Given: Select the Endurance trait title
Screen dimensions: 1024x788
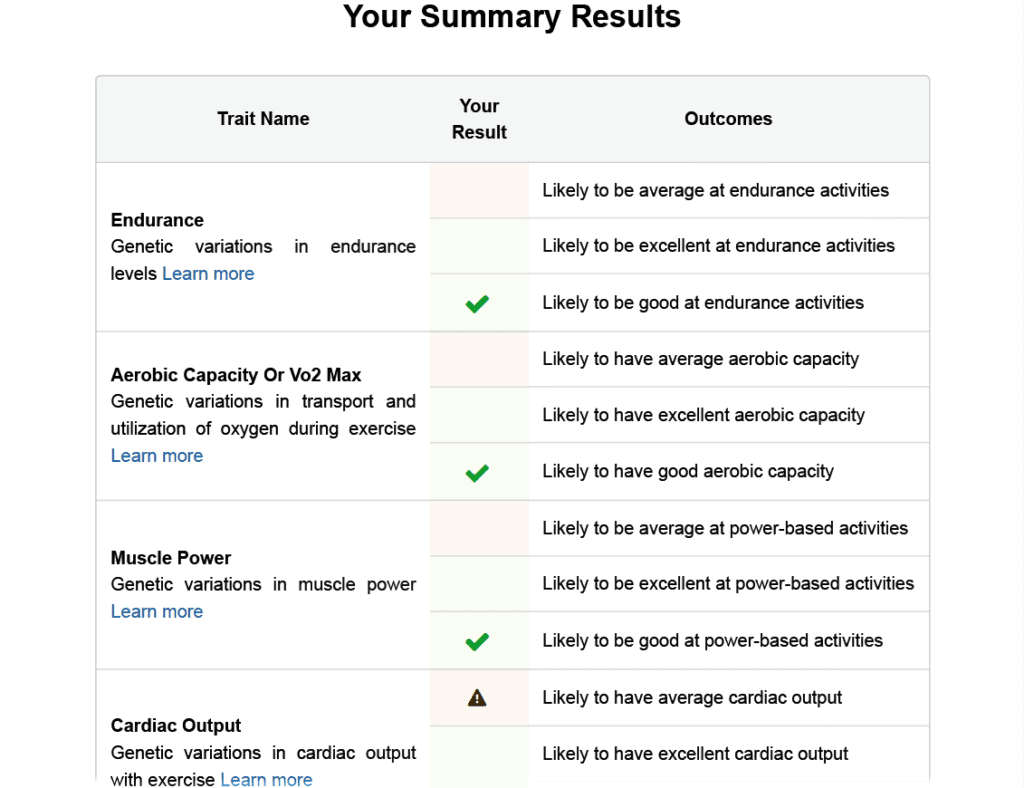Looking at the screenshot, I should 157,220.
